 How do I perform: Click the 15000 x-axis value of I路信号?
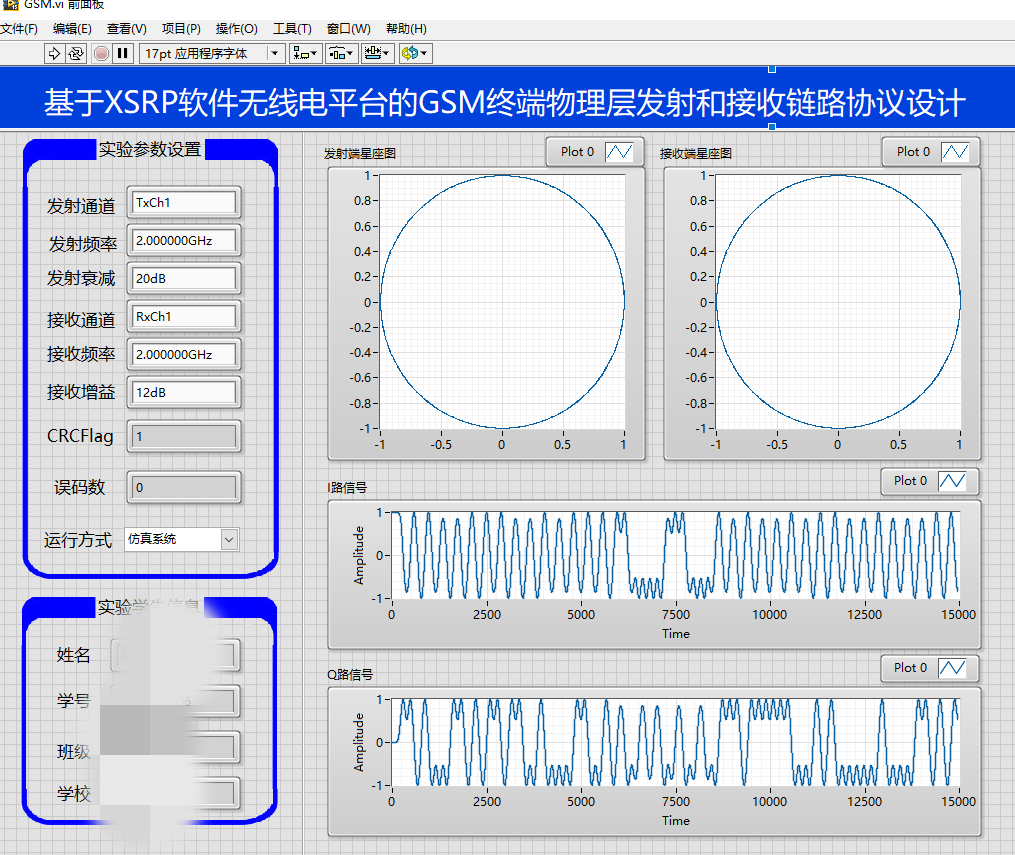958,614
